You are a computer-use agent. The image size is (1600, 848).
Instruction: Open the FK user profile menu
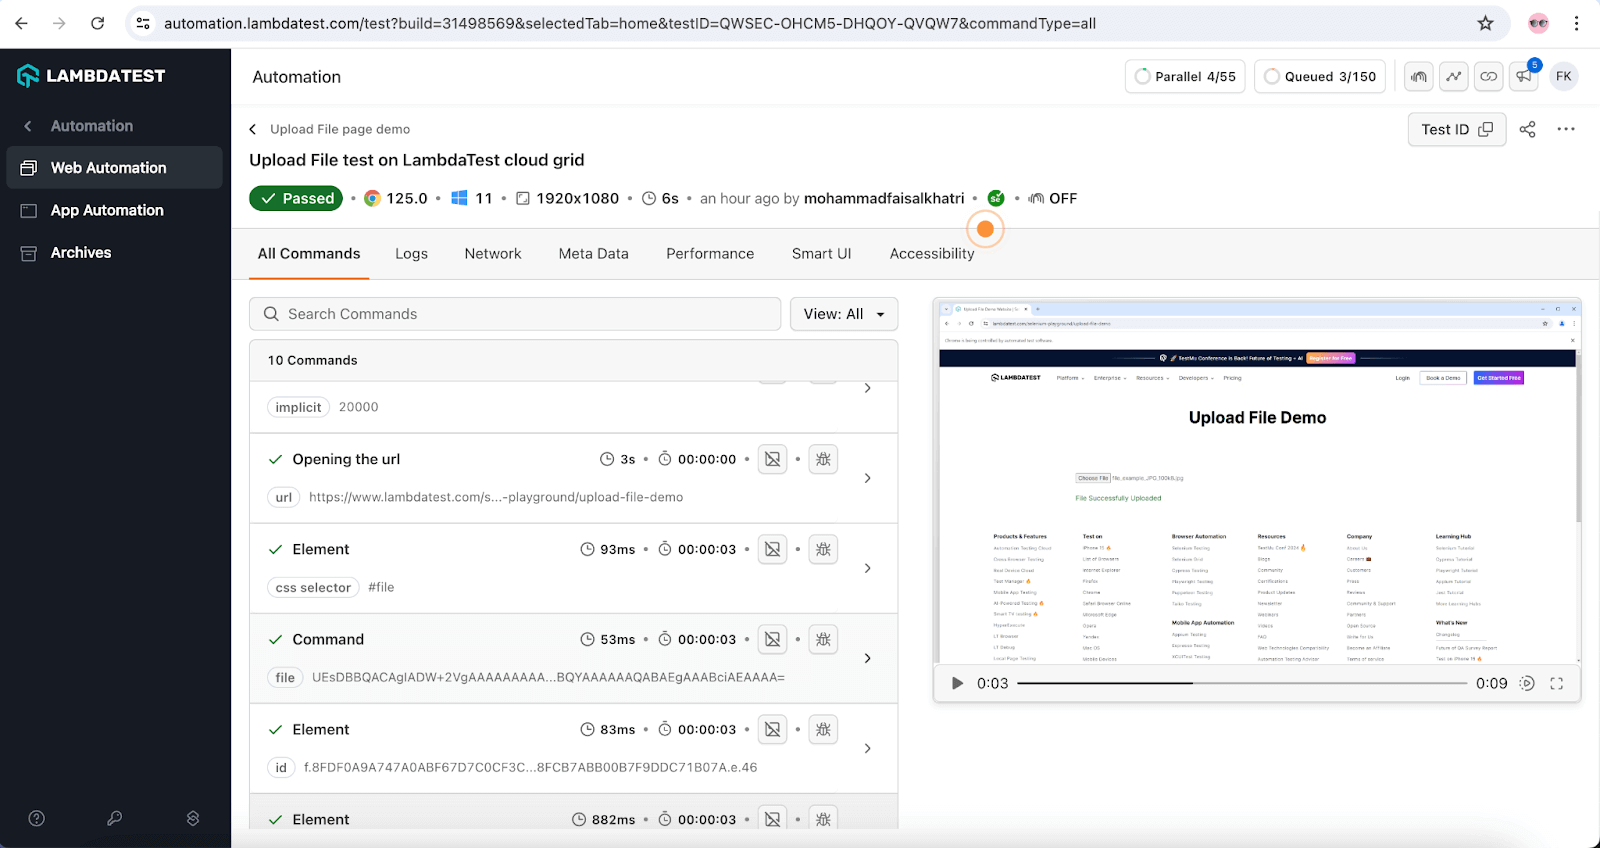pos(1564,77)
